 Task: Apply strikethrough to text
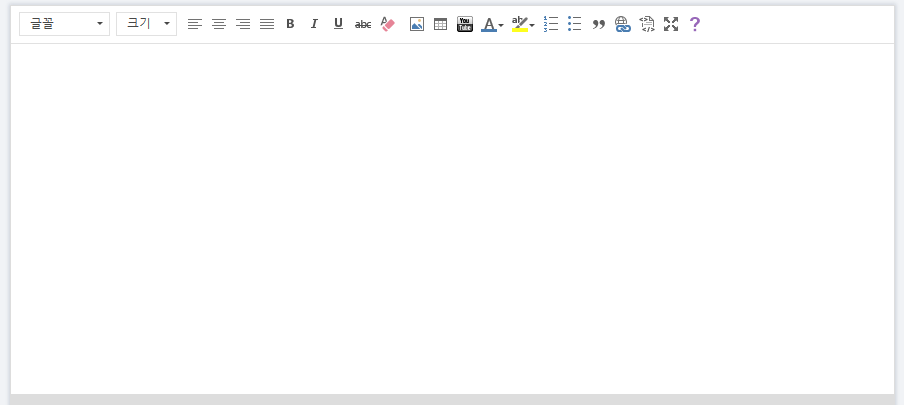[x=363, y=24]
